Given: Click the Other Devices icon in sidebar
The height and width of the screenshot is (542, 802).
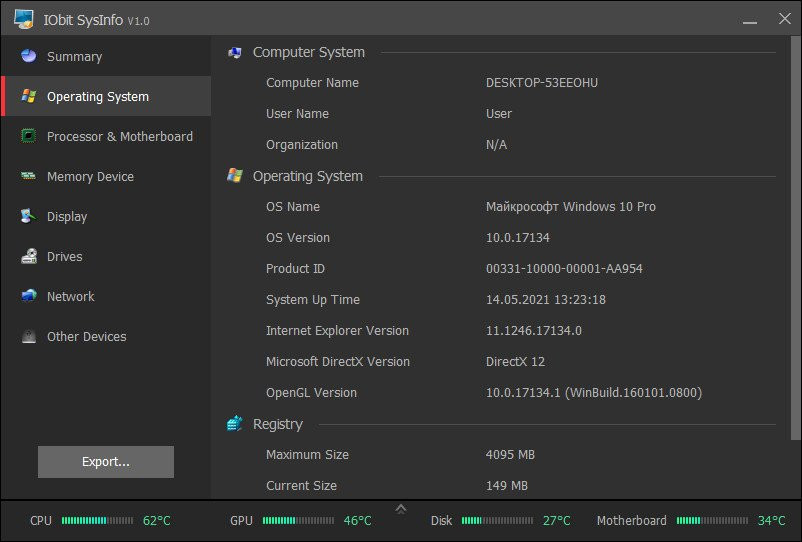Looking at the screenshot, I should (29, 336).
